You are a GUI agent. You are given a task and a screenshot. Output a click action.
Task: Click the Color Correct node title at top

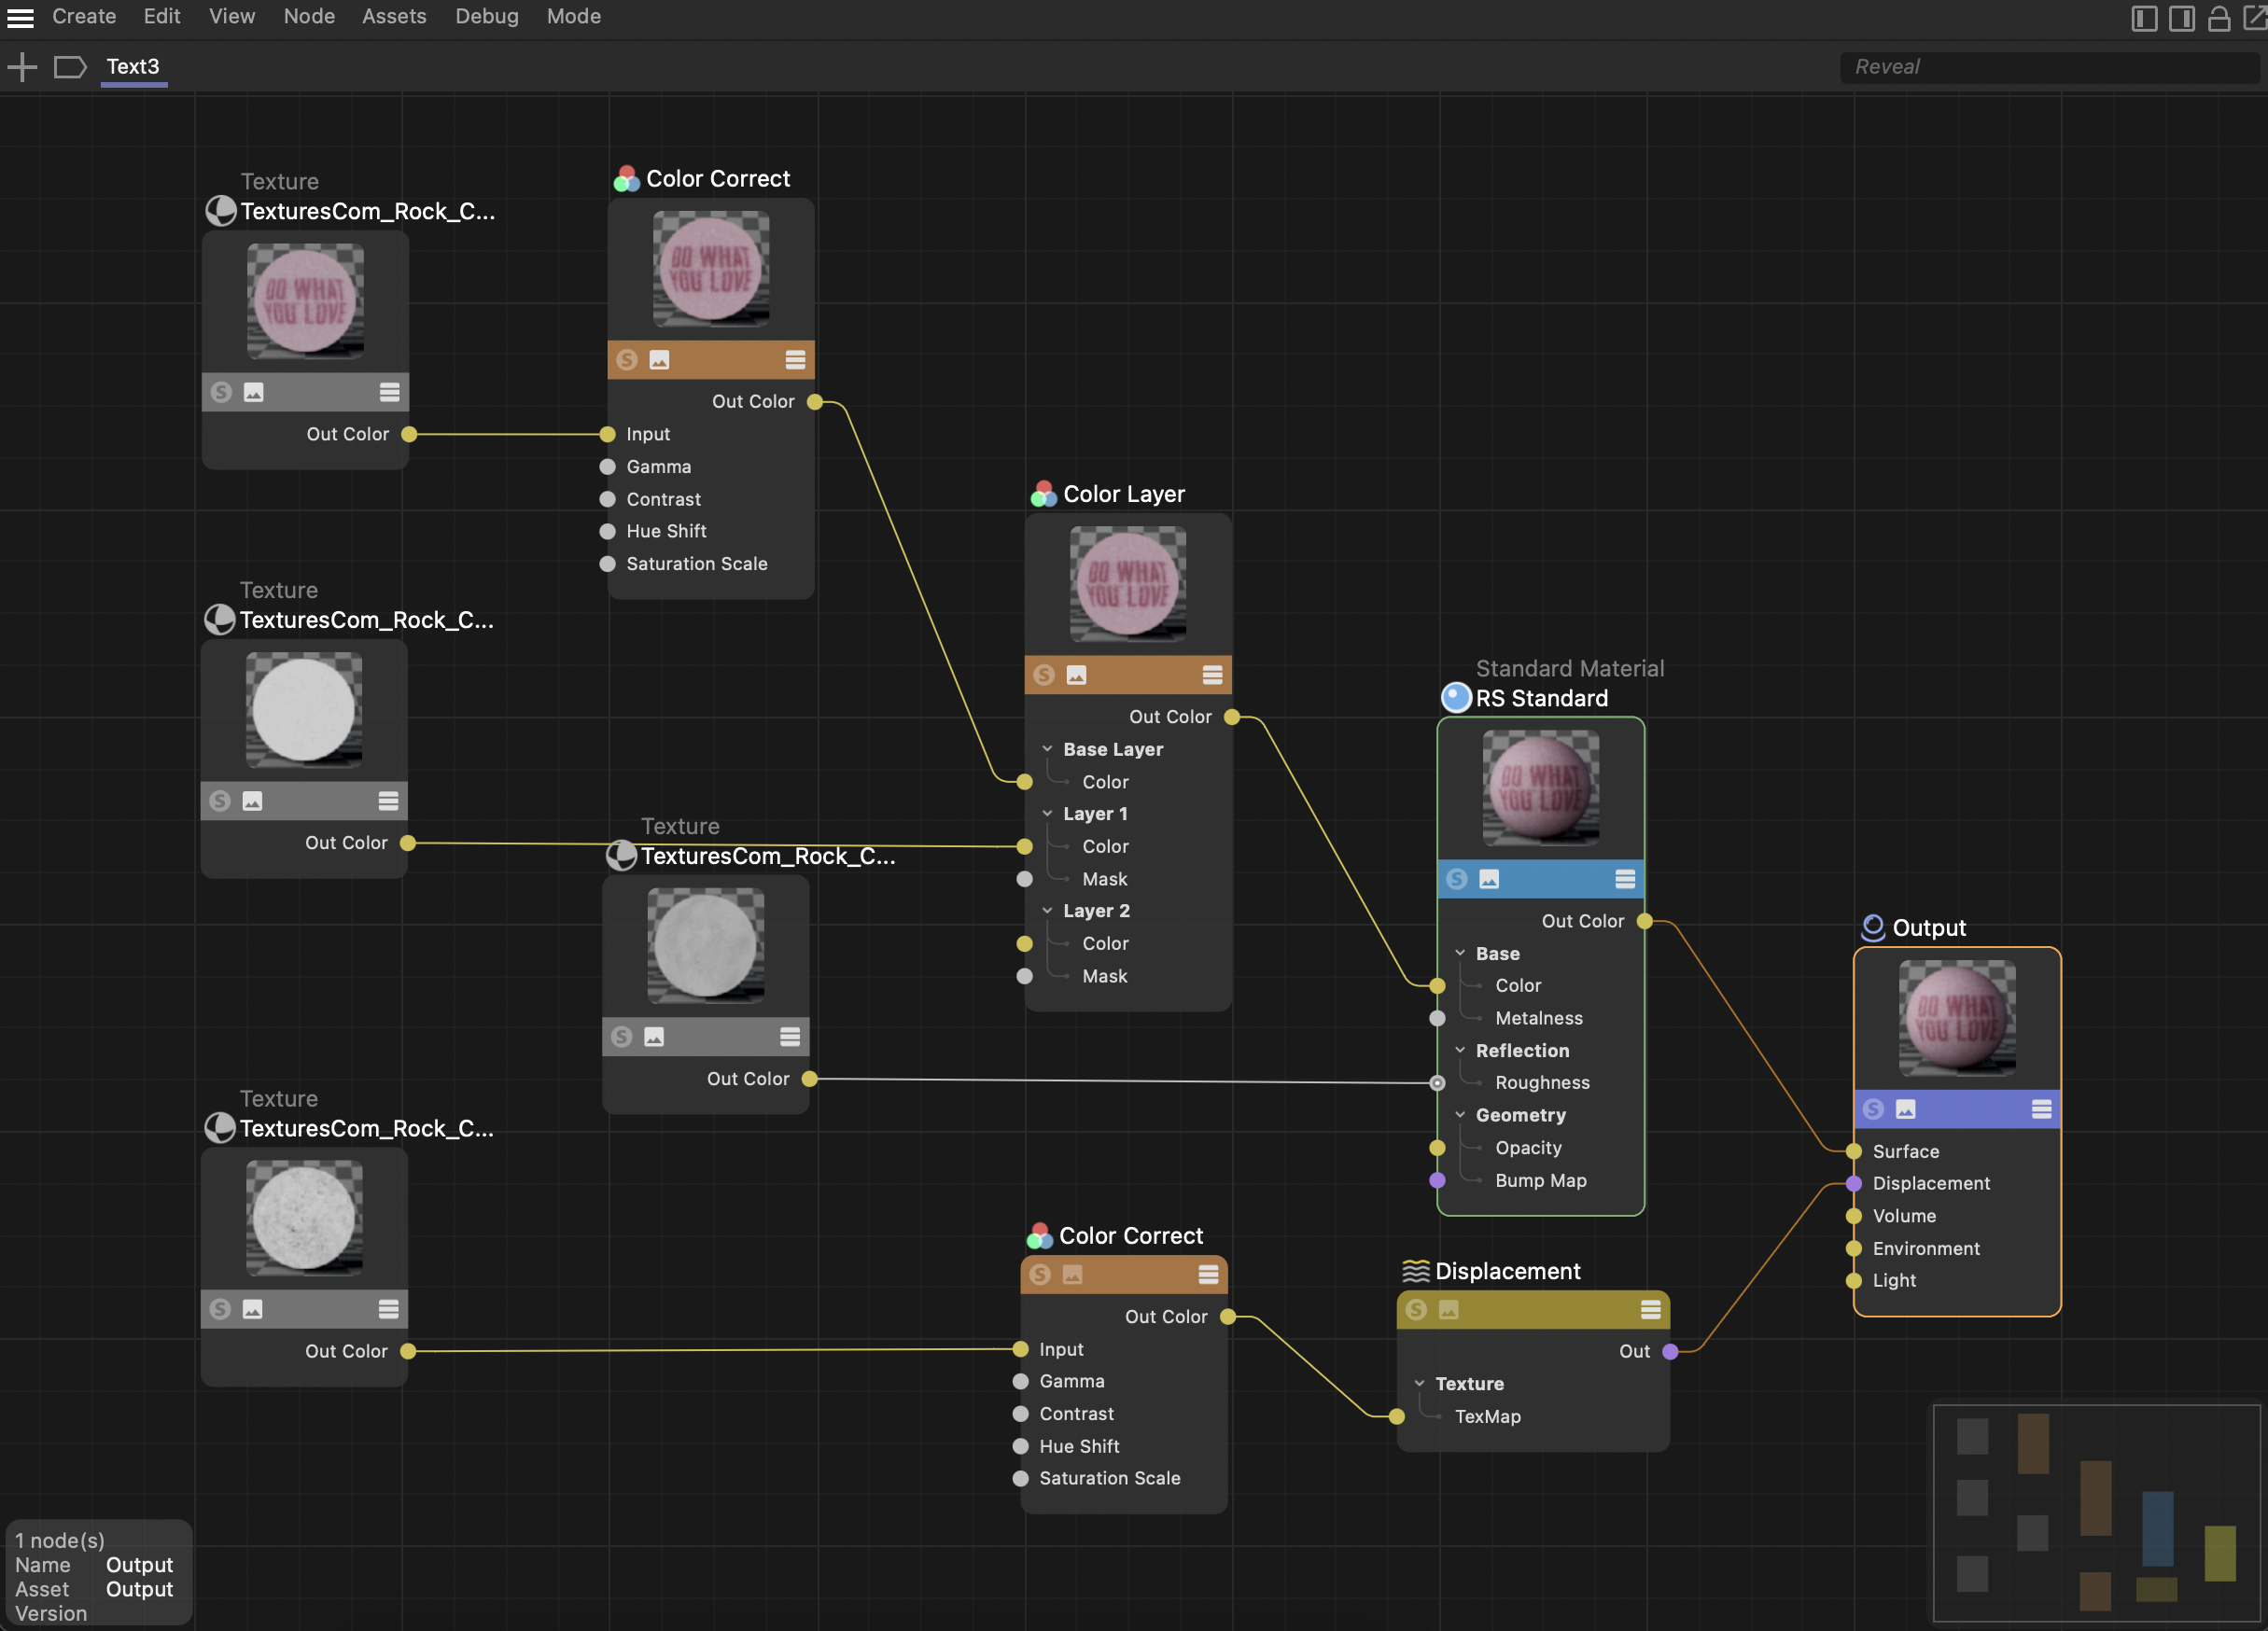[717, 179]
